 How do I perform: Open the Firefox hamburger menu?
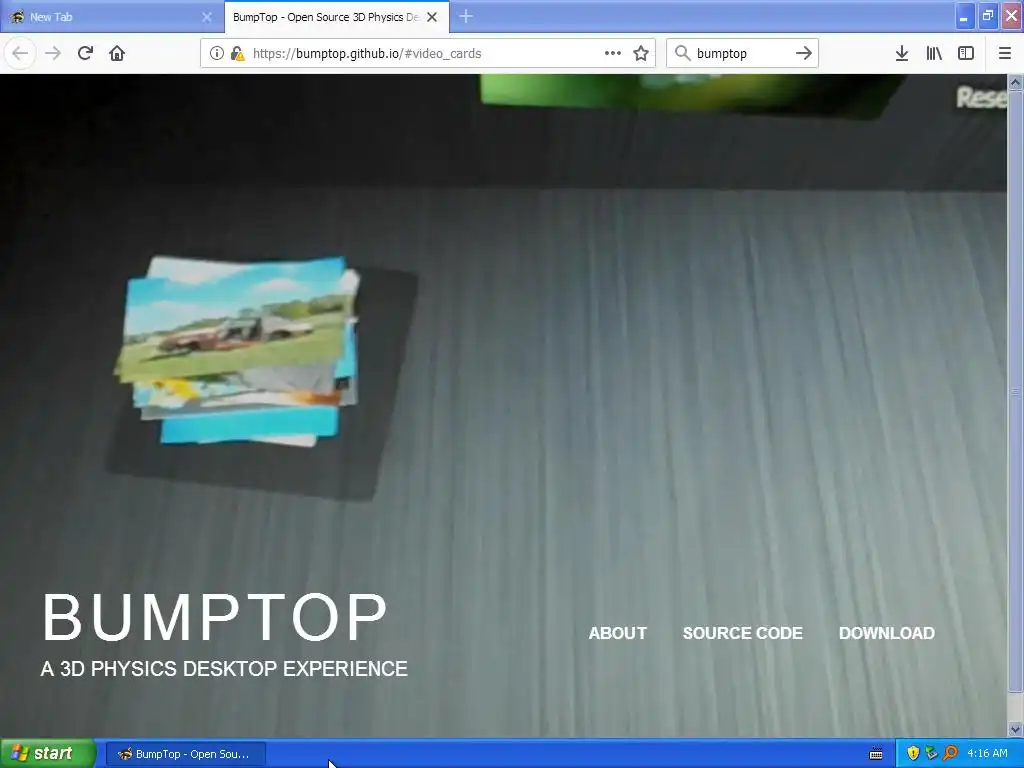tap(1005, 53)
